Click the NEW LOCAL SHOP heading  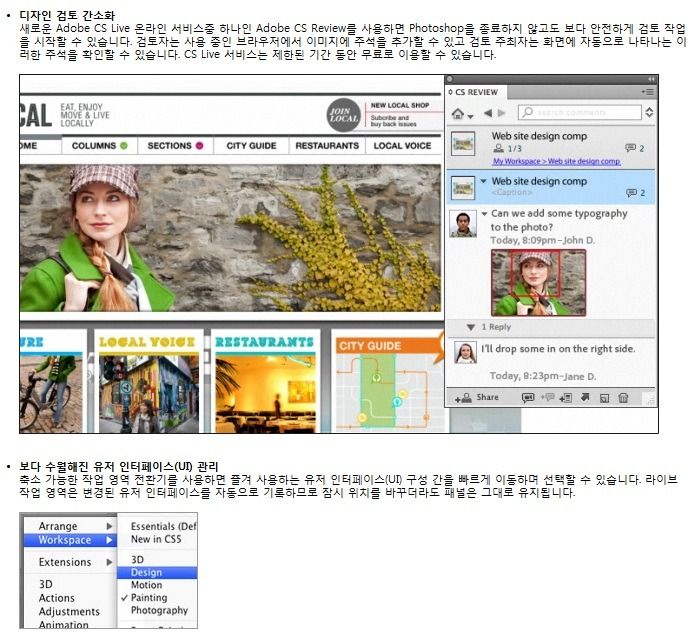[400, 106]
